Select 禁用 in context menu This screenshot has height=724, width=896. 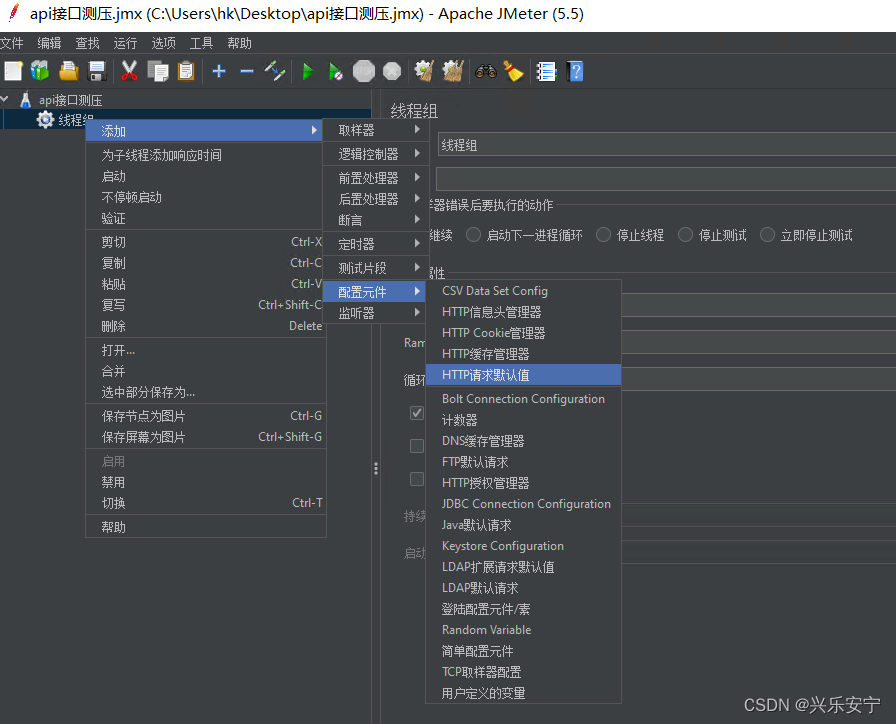coord(206,482)
